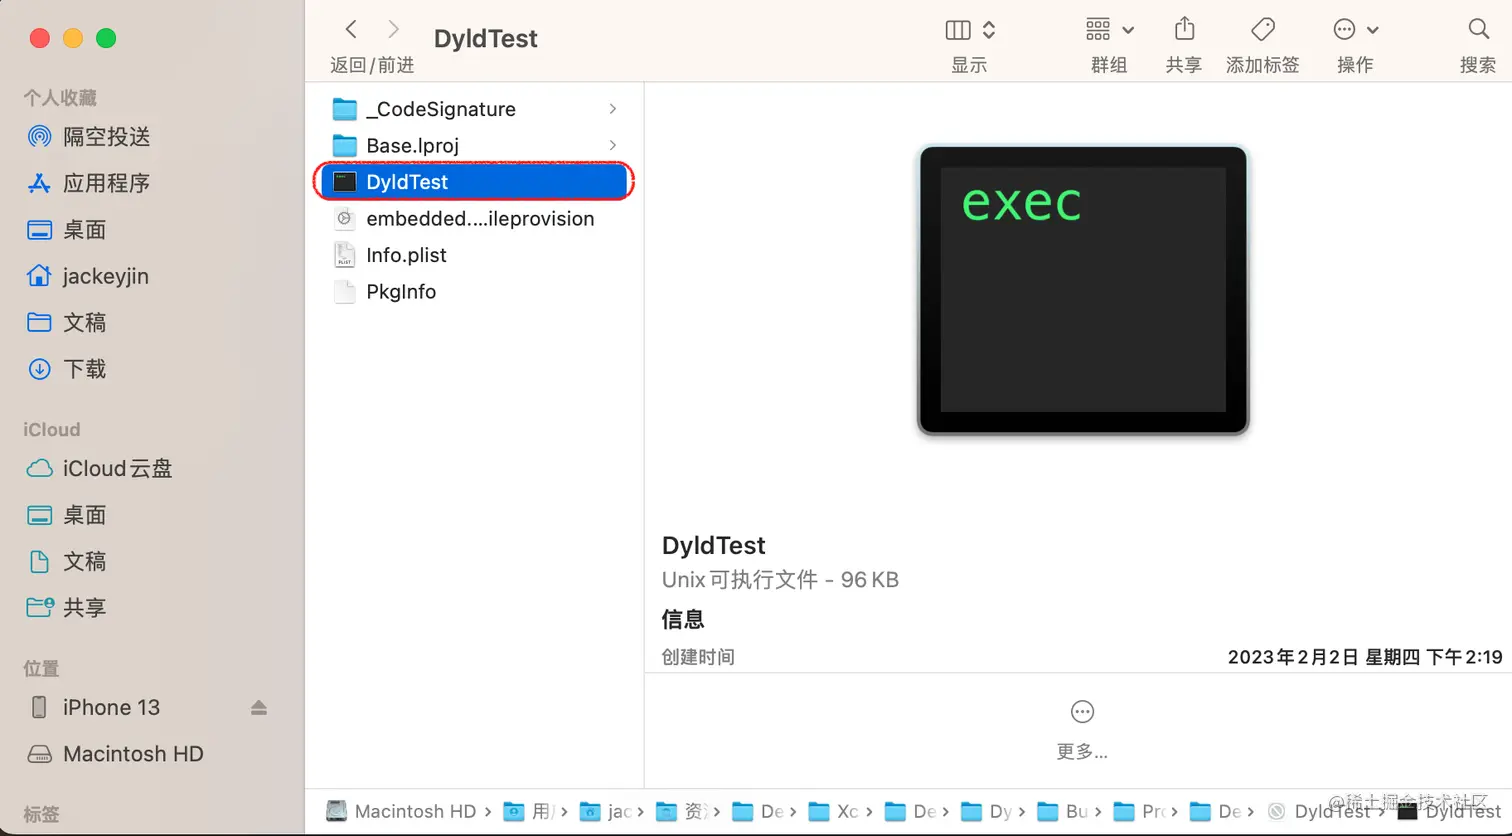Click the 共享 share toolbar icon

tap(1184, 29)
